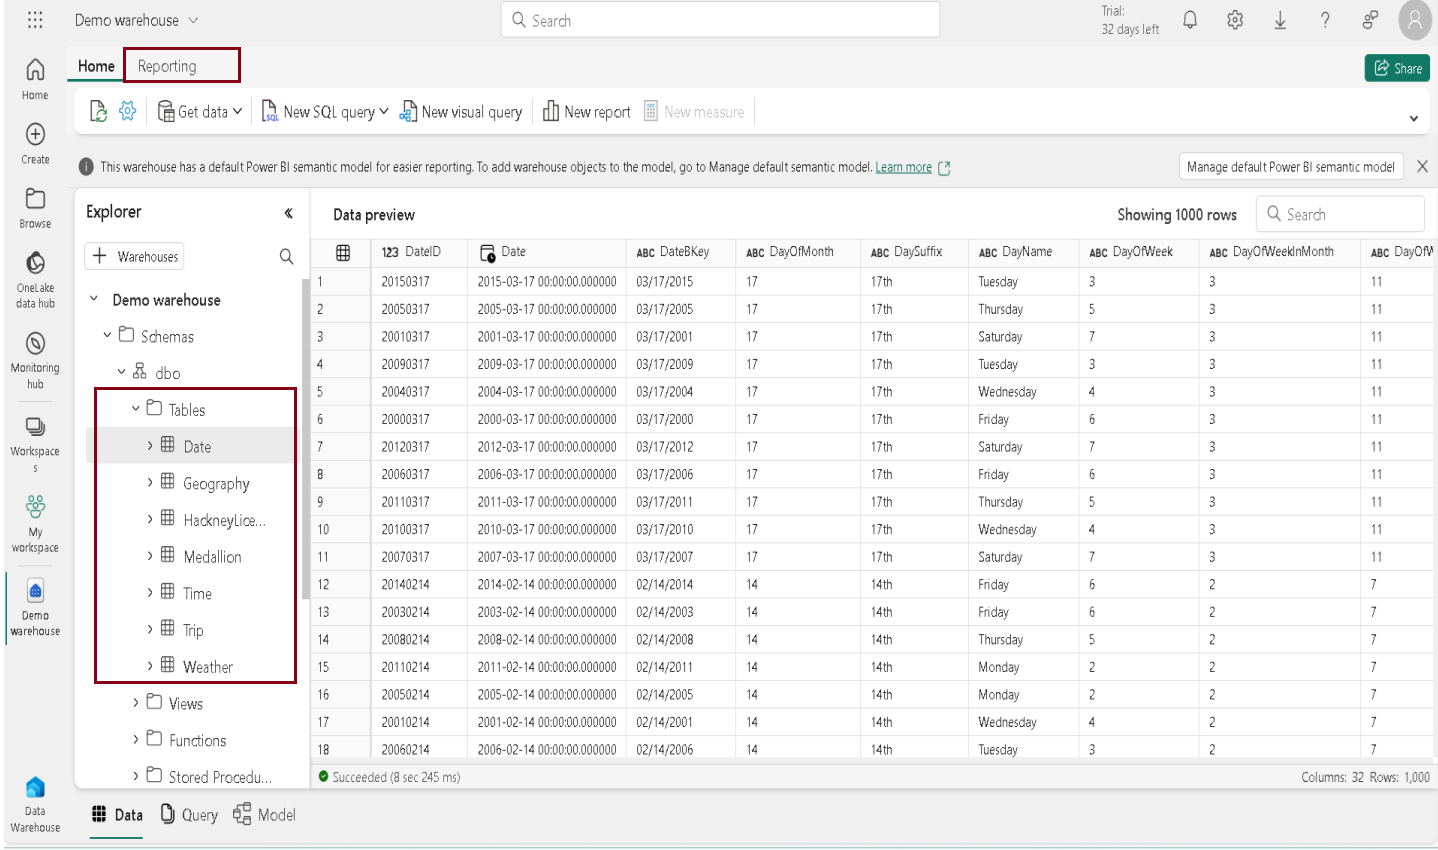Open the app launcher grid icon
Viewport: 1438px width, 850px height.
[x=35, y=20]
